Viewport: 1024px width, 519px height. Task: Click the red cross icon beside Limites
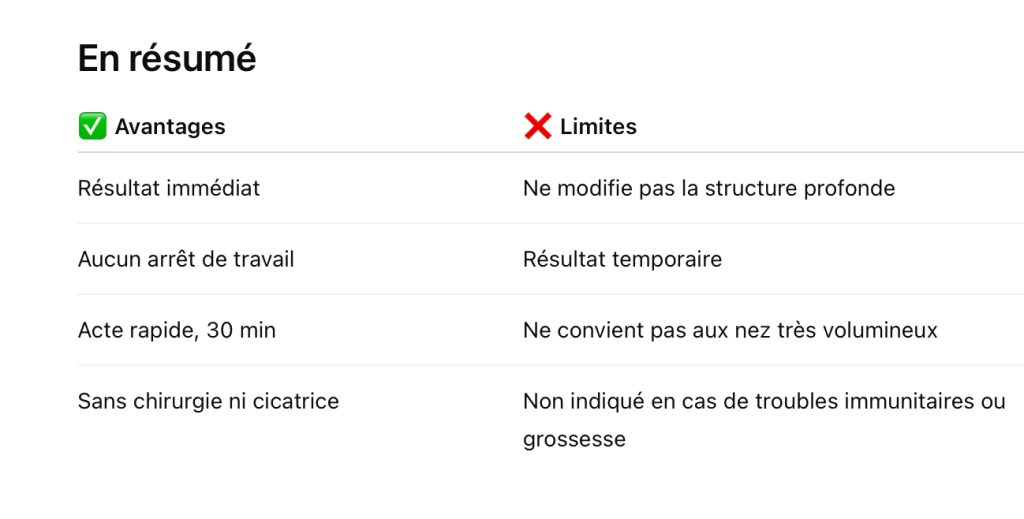(x=537, y=127)
